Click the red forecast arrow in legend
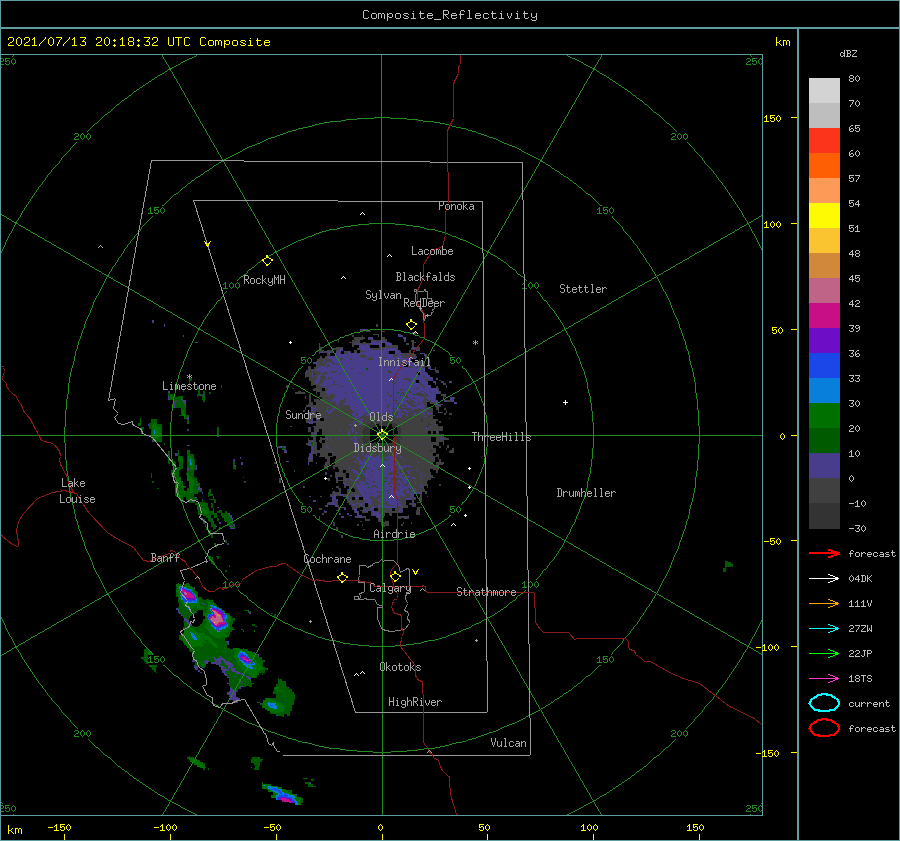Image resolution: width=900 pixels, height=841 pixels. [824, 553]
